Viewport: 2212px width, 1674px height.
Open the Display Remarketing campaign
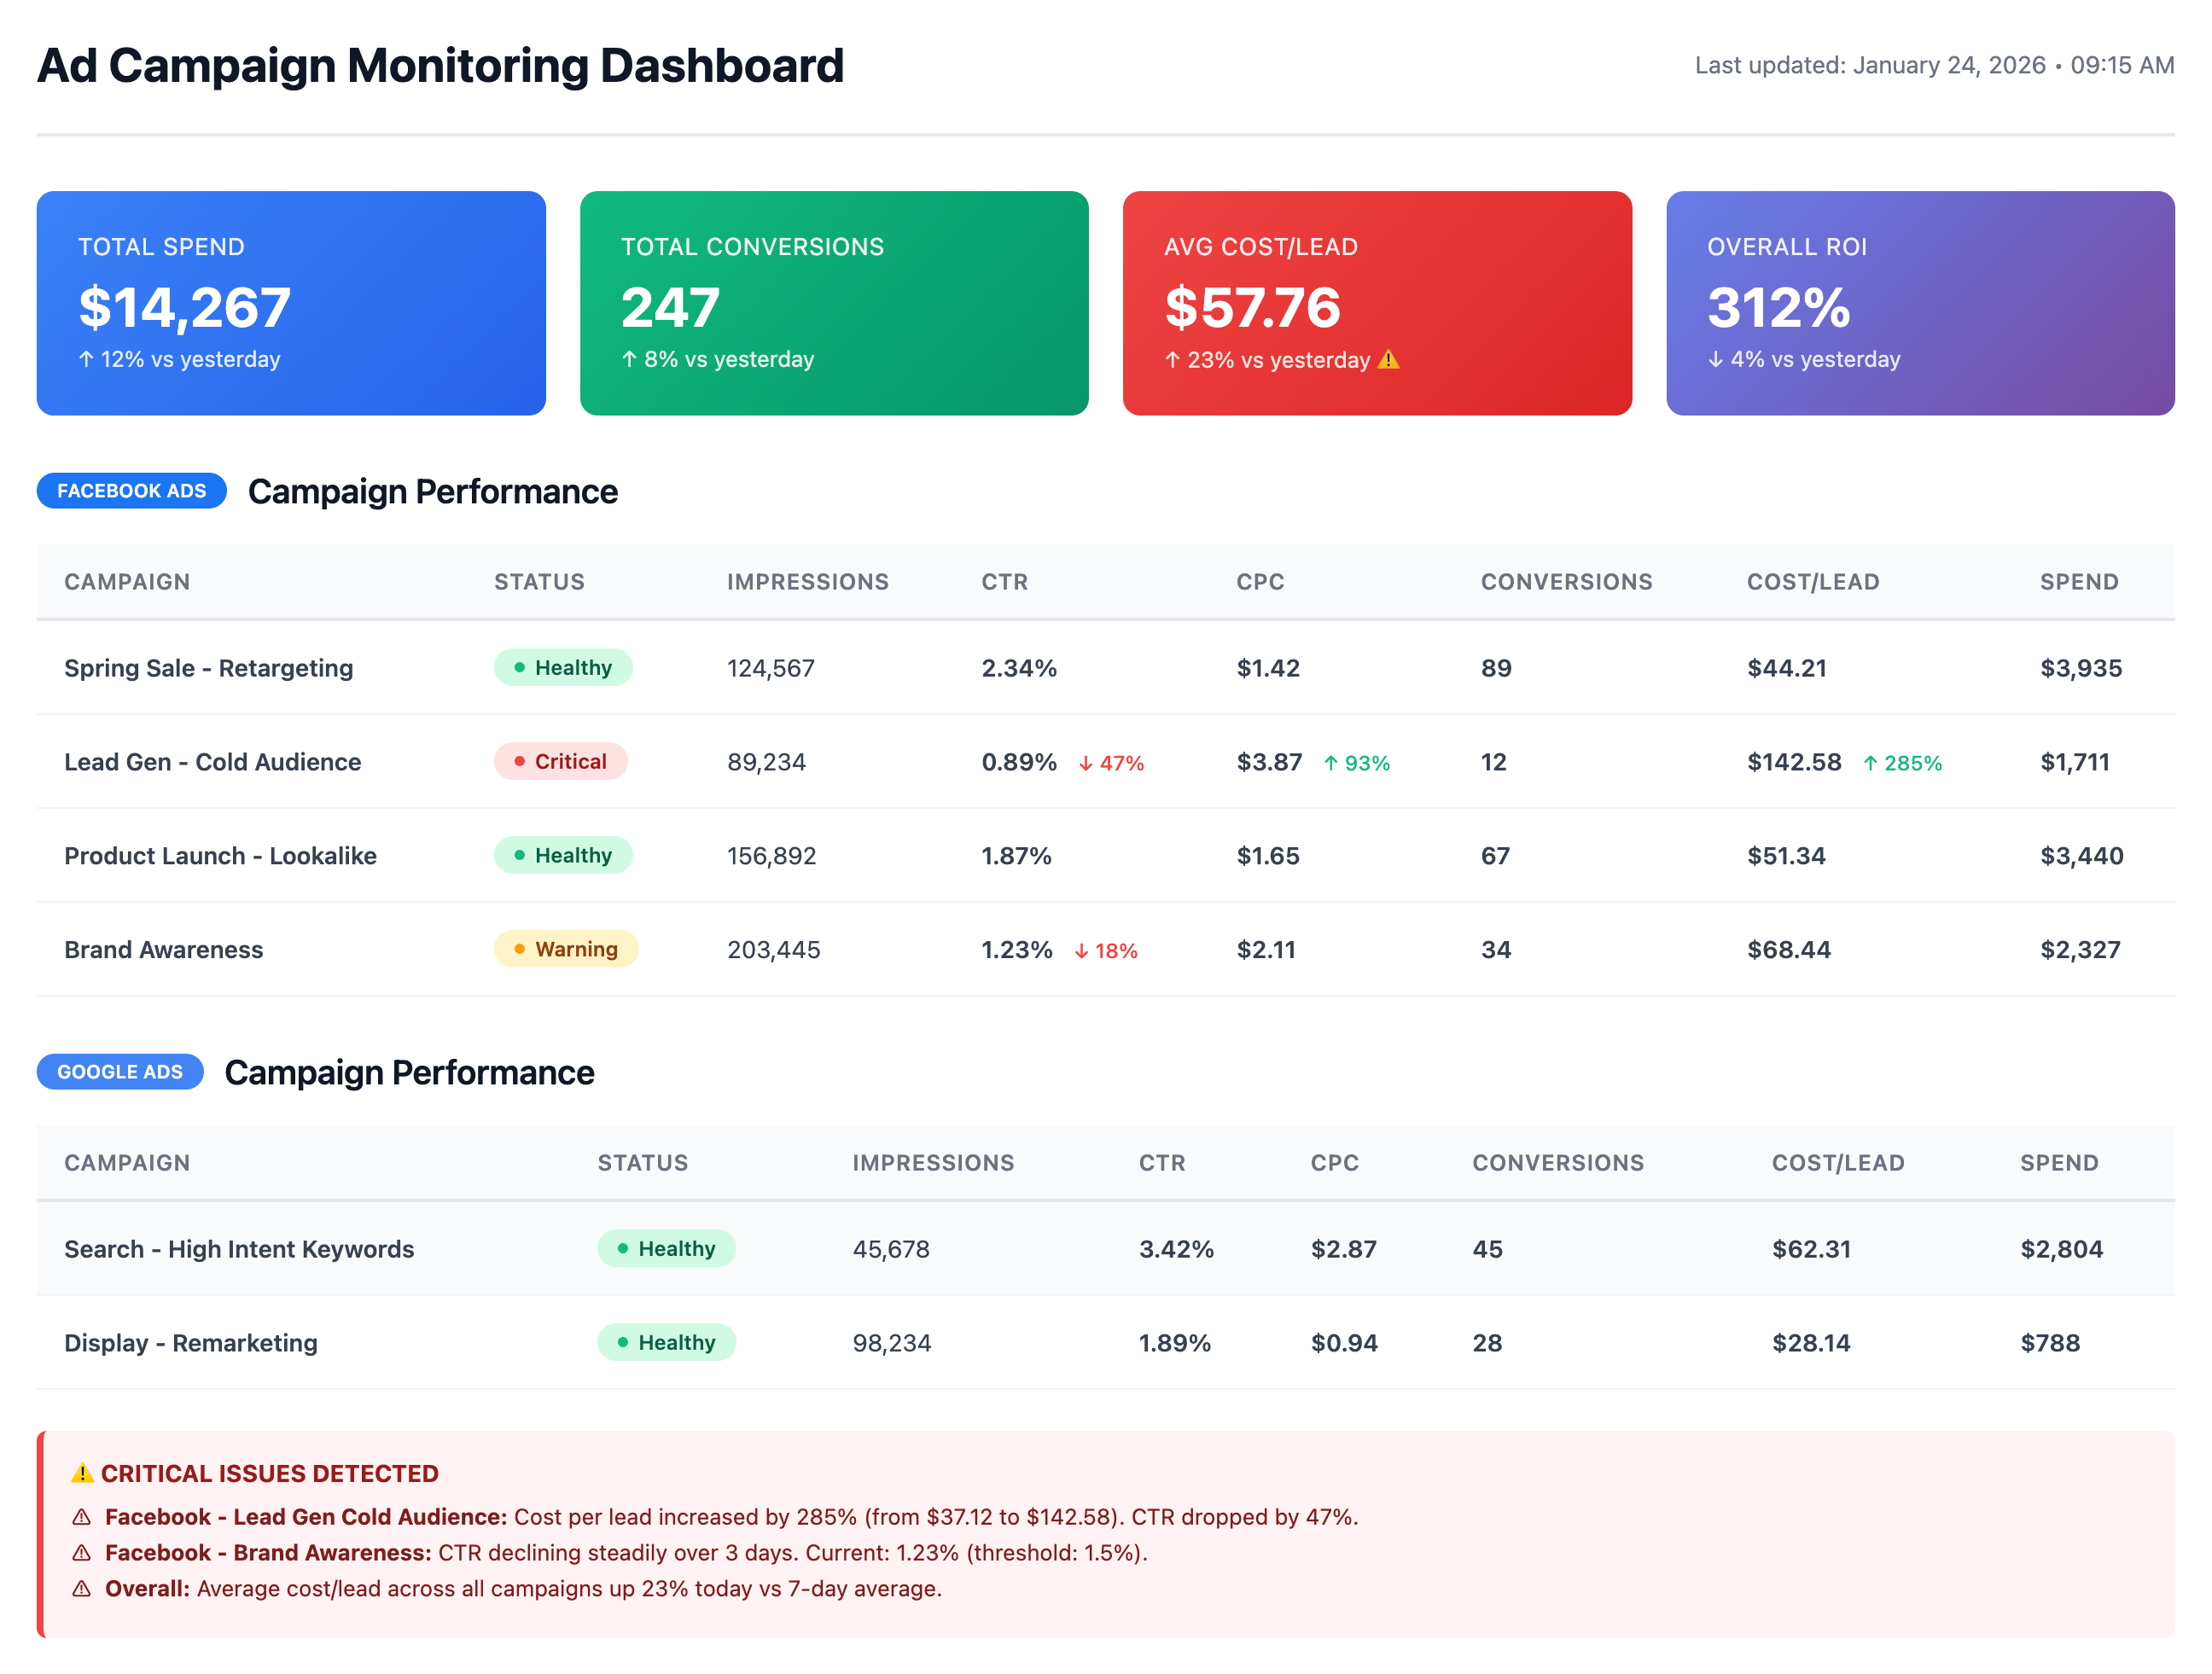point(190,1343)
